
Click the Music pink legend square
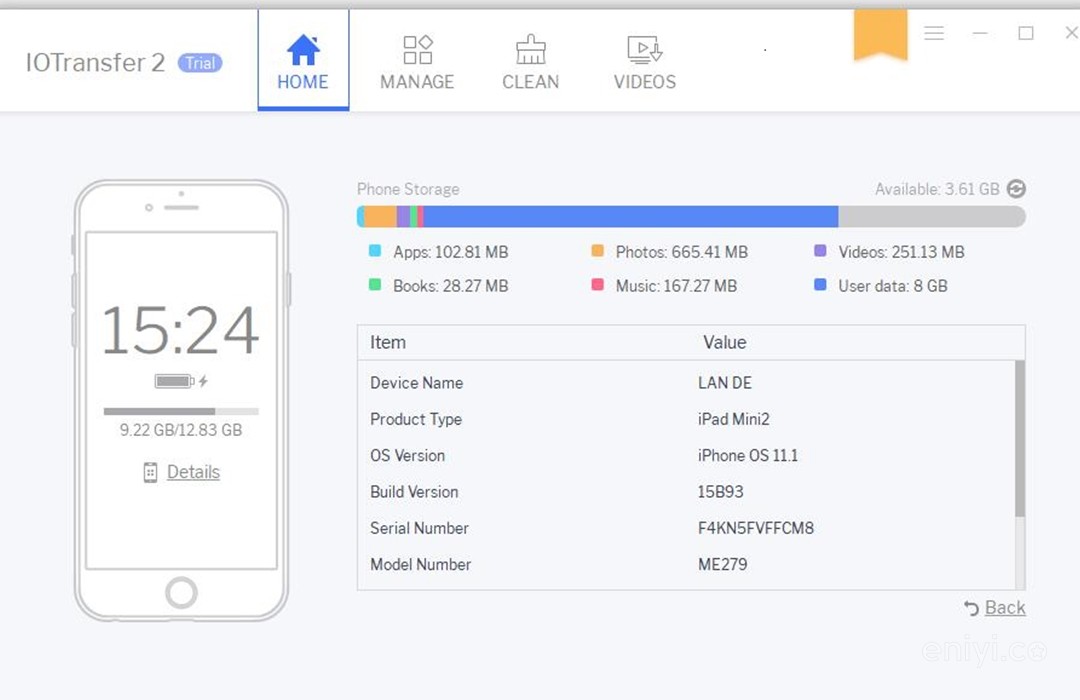[598, 286]
